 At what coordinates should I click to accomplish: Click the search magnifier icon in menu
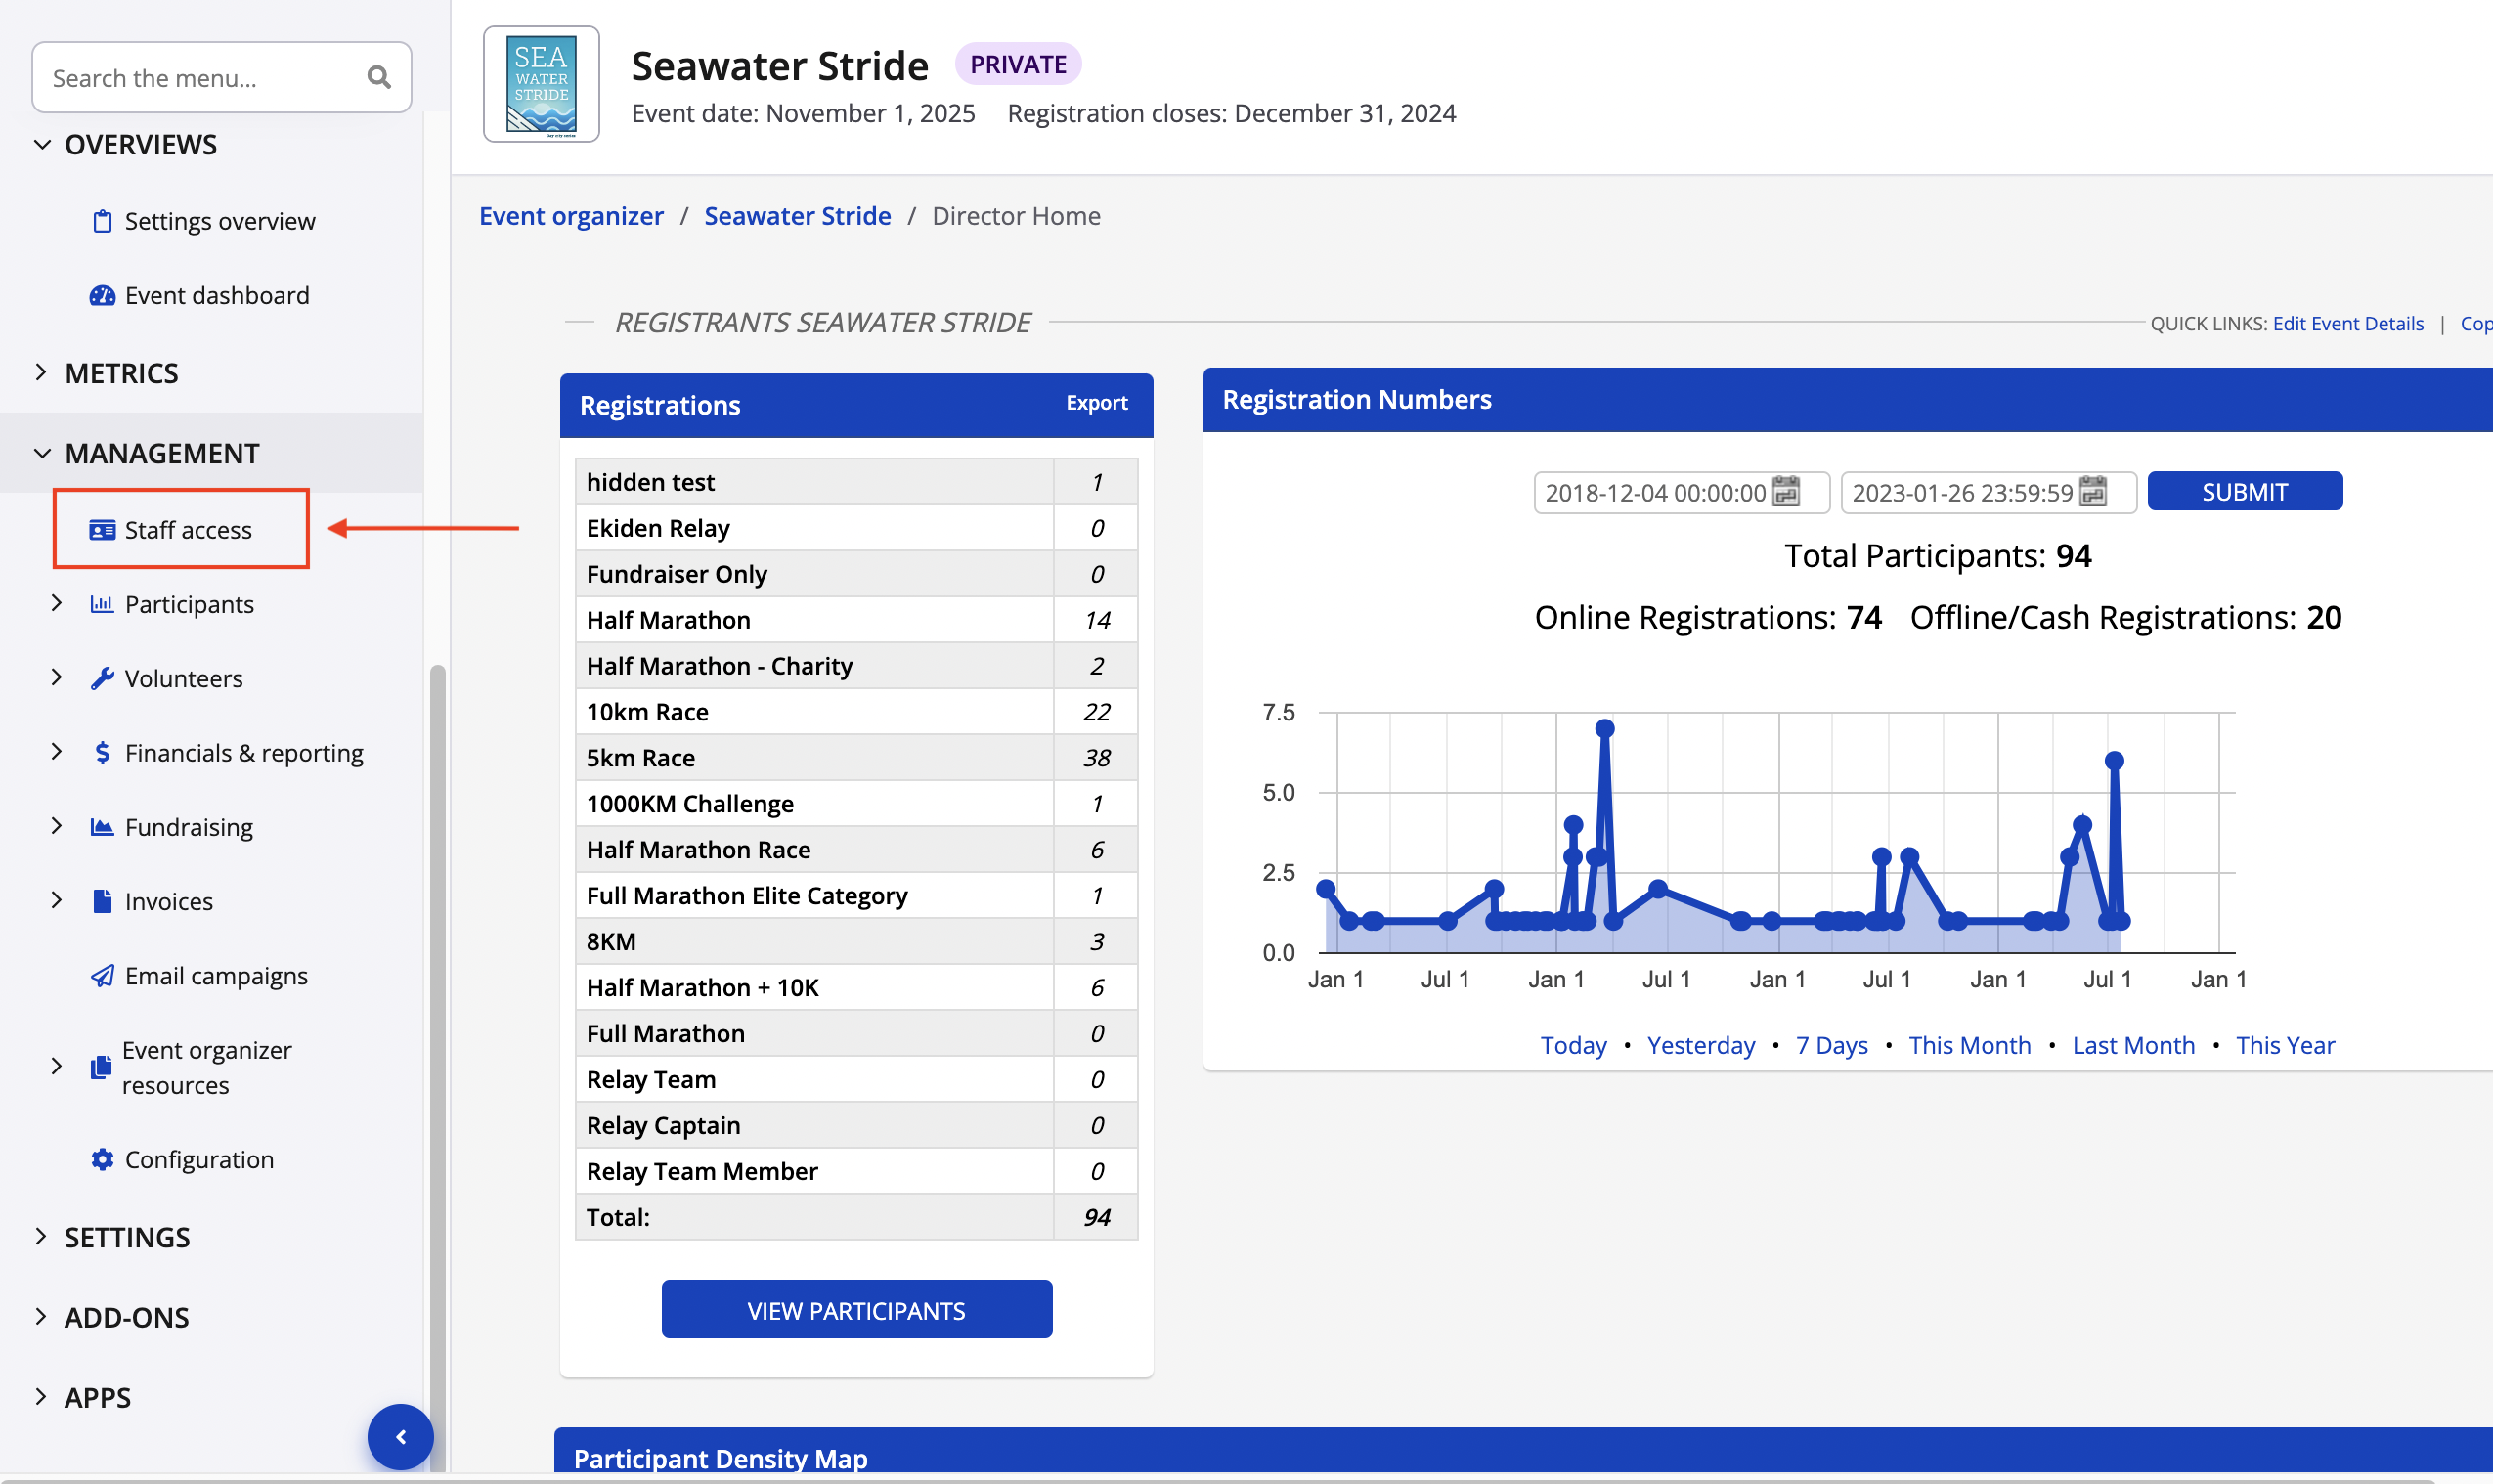tap(378, 77)
